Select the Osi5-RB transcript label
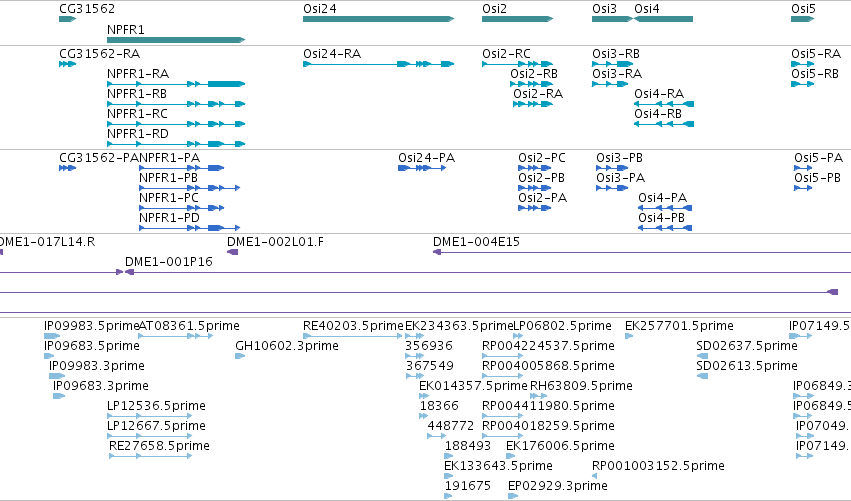Image resolution: width=851 pixels, height=501 pixels. click(815, 74)
